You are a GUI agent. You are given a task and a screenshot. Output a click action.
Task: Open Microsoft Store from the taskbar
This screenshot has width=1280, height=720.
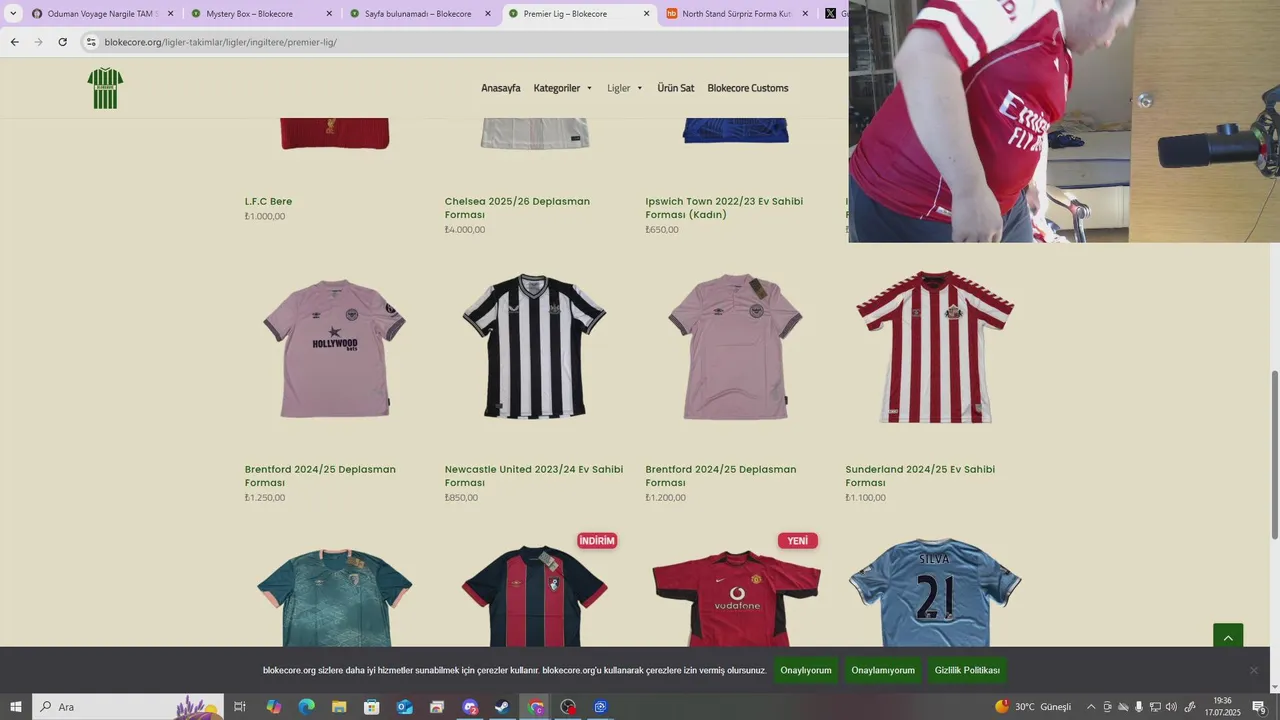[x=371, y=707]
